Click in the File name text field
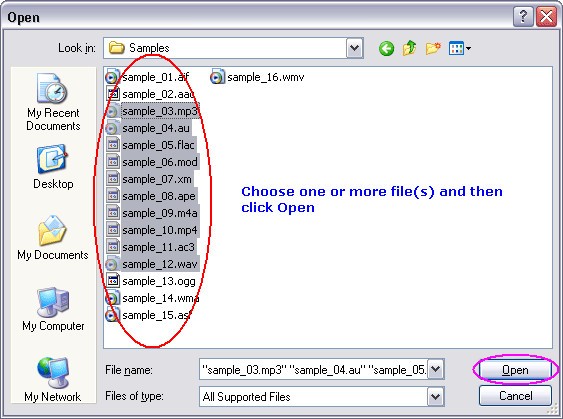The height and width of the screenshot is (419, 563). (x=313, y=369)
